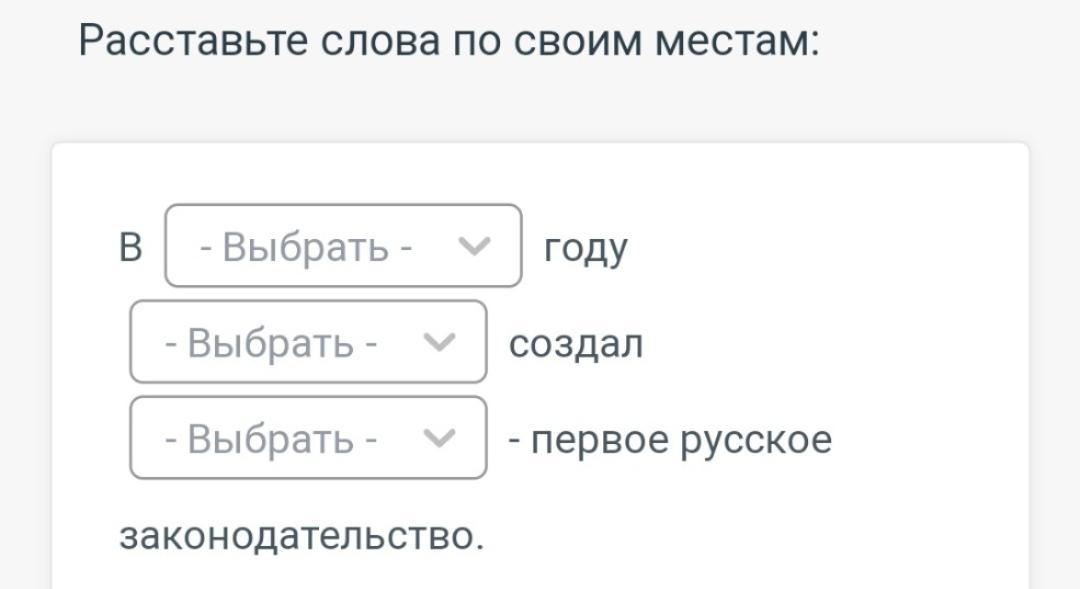
Task: Click the word "русское"
Action: coord(756,439)
